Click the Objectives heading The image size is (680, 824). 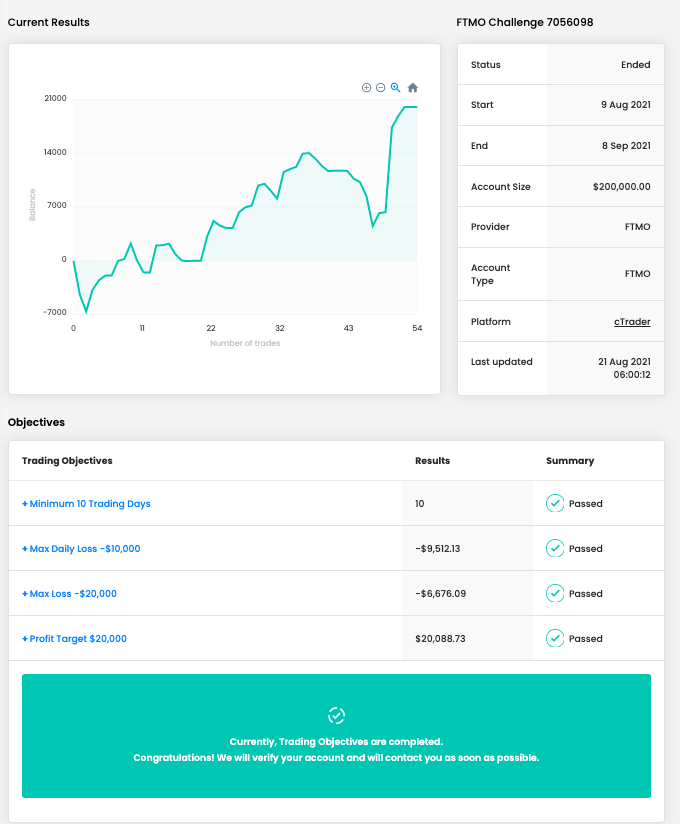(x=36, y=422)
